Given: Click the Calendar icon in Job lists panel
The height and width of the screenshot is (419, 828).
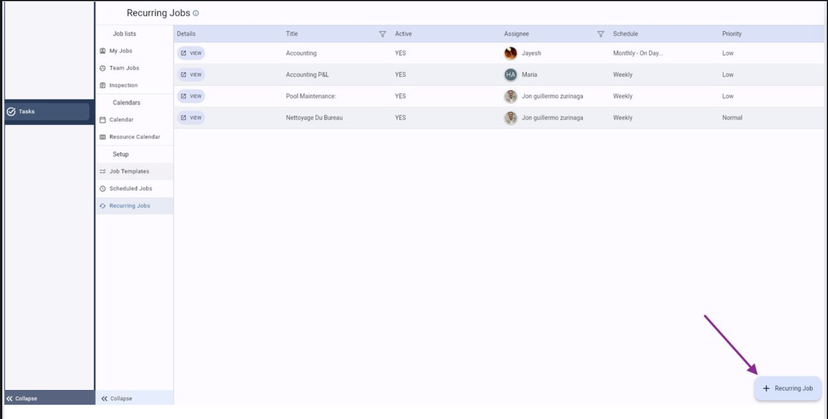Looking at the screenshot, I should click(x=102, y=120).
